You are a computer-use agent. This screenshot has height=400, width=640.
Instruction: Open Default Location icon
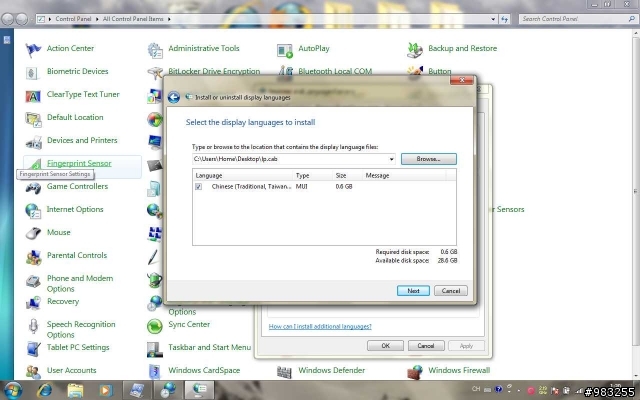33,119
